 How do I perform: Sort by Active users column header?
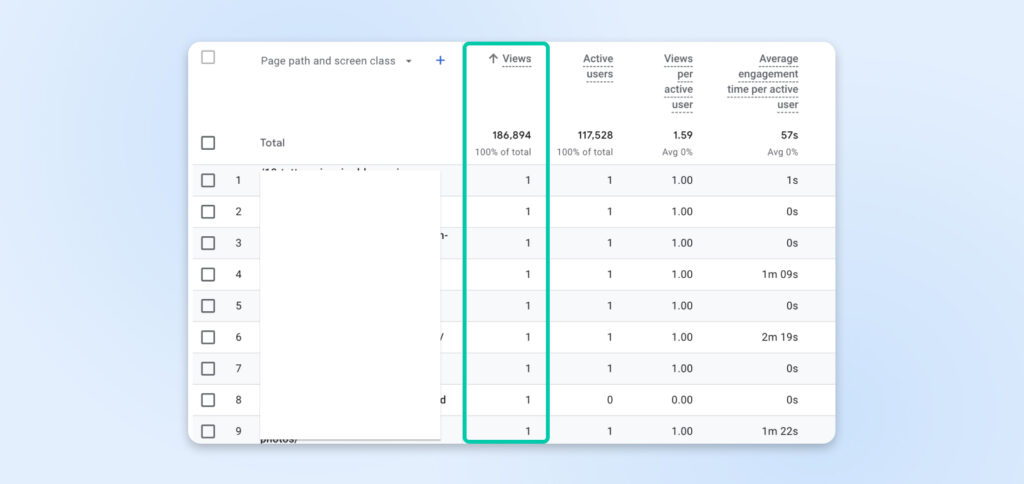coord(598,67)
